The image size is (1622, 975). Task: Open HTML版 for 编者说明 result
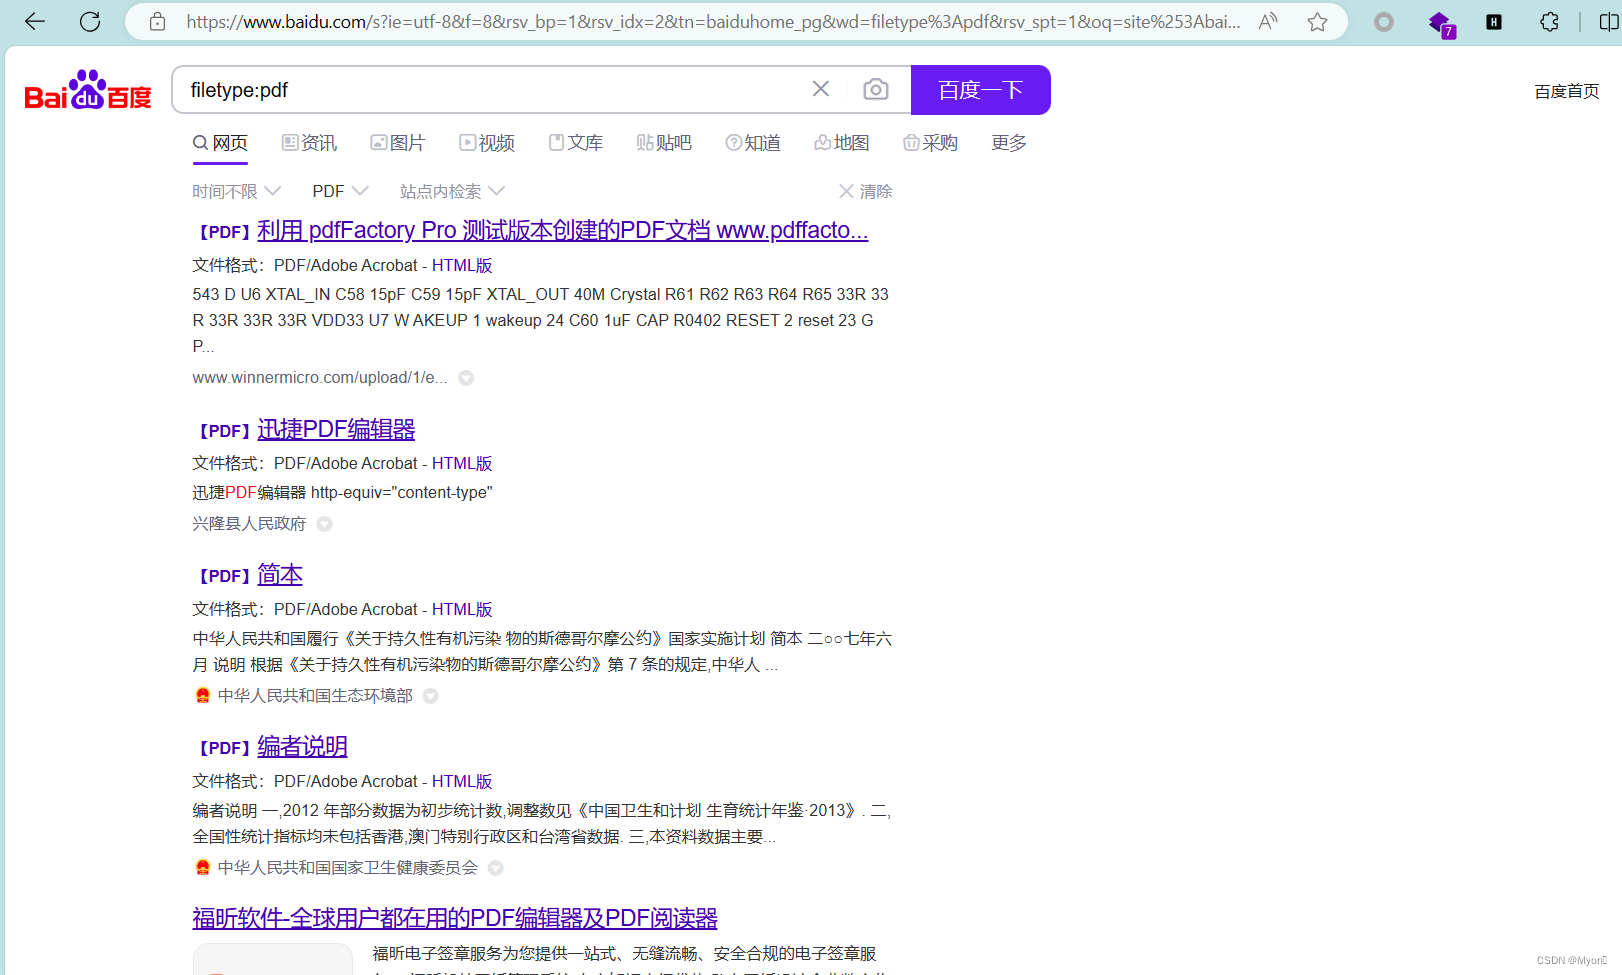[x=462, y=781]
